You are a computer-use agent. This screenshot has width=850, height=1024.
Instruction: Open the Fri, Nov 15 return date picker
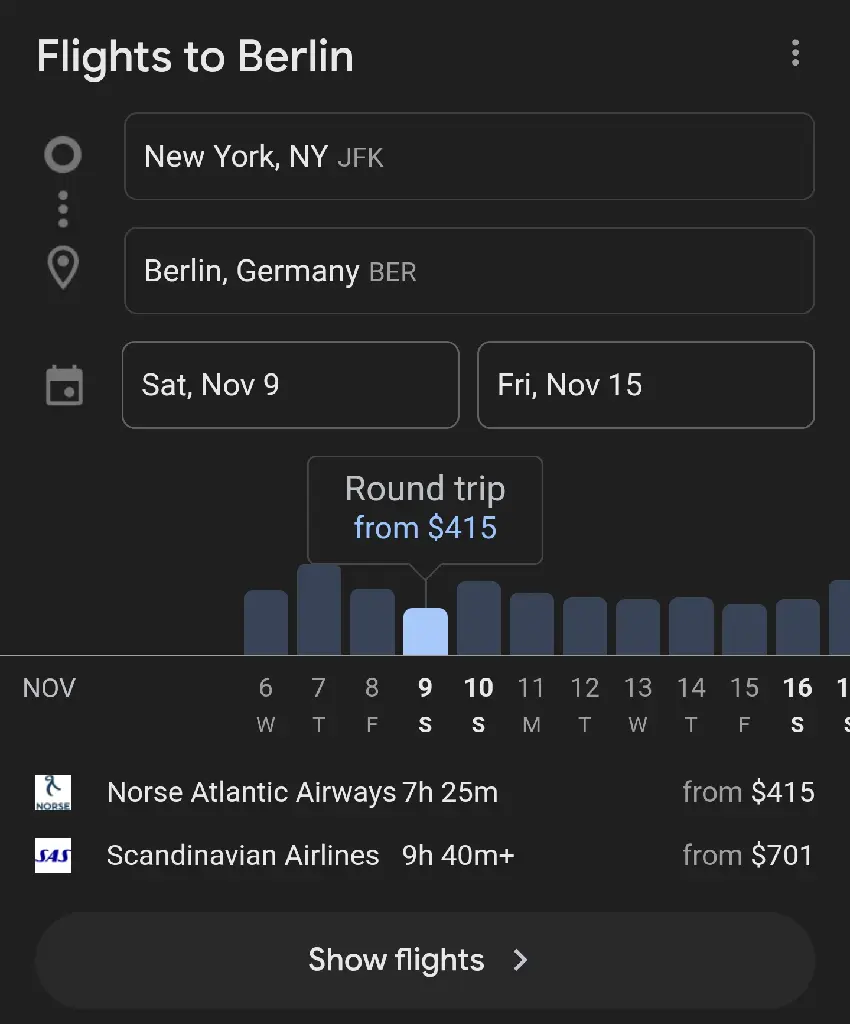click(646, 385)
